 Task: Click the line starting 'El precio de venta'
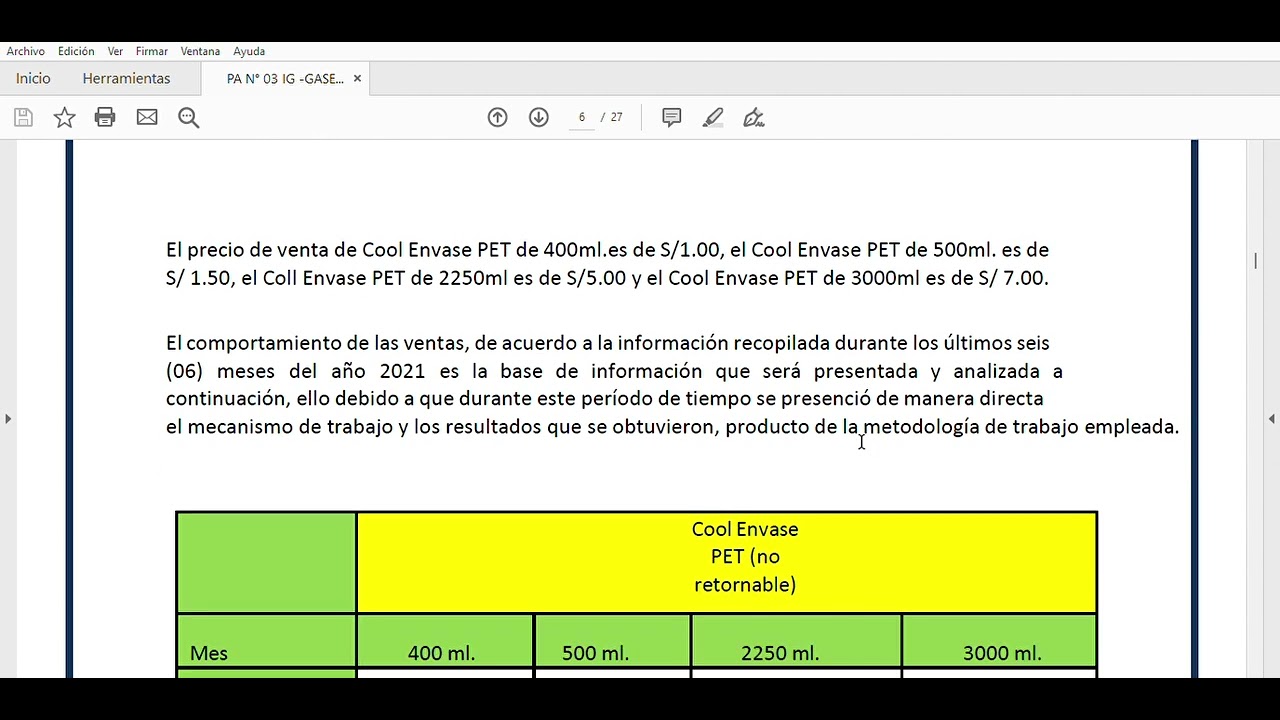pyautogui.click(x=607, y=250)
